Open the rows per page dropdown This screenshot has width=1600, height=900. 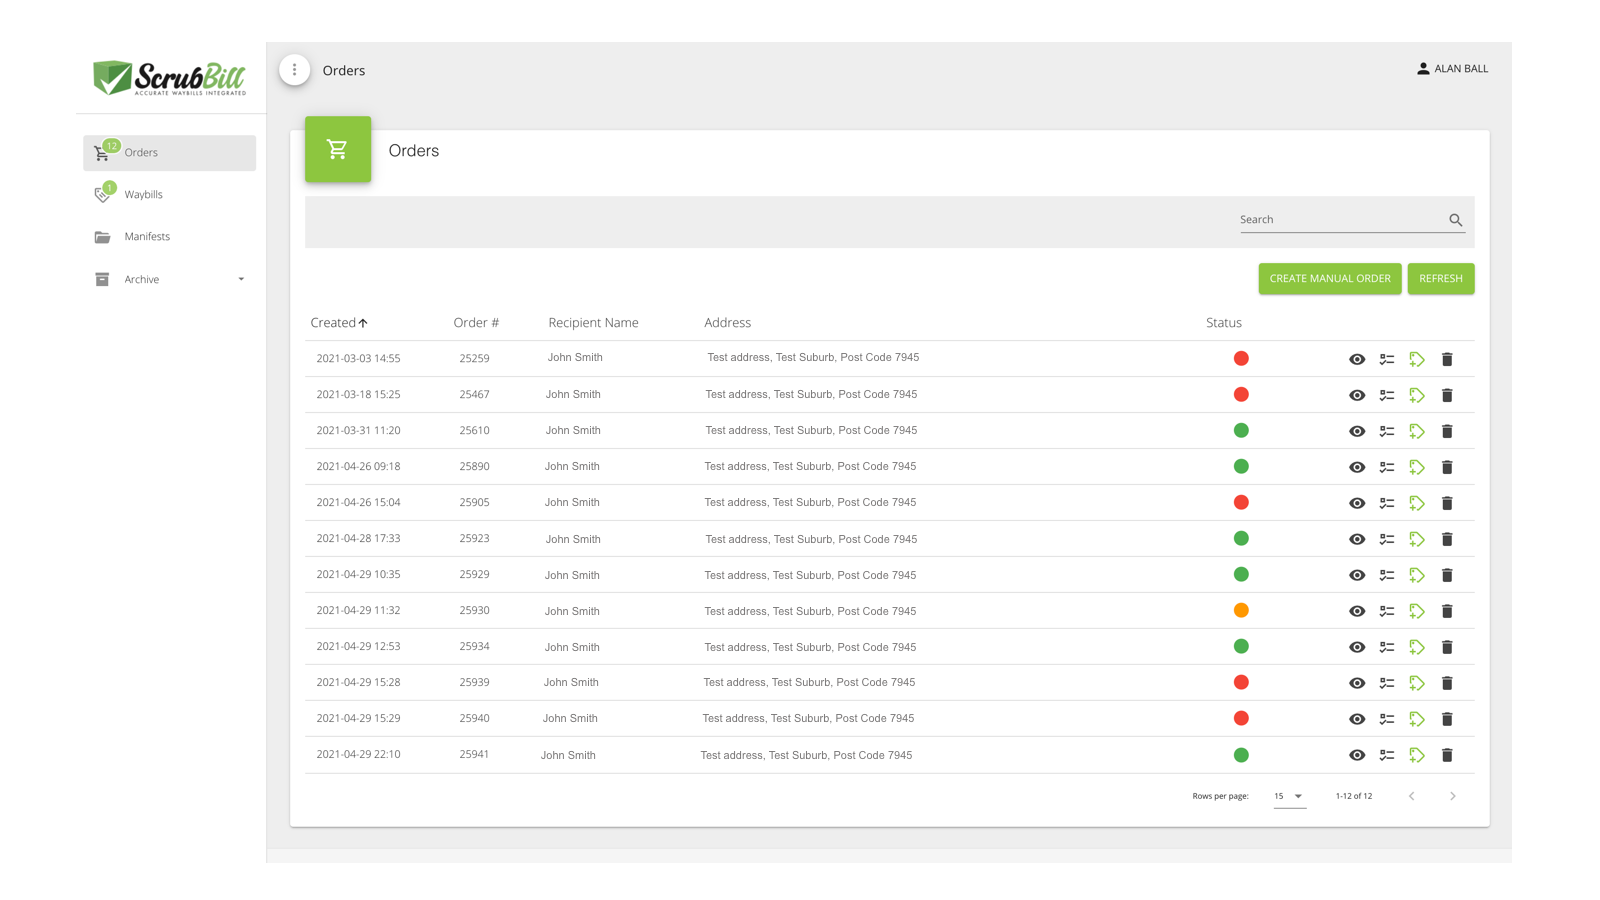click(x=1289, y=796)
